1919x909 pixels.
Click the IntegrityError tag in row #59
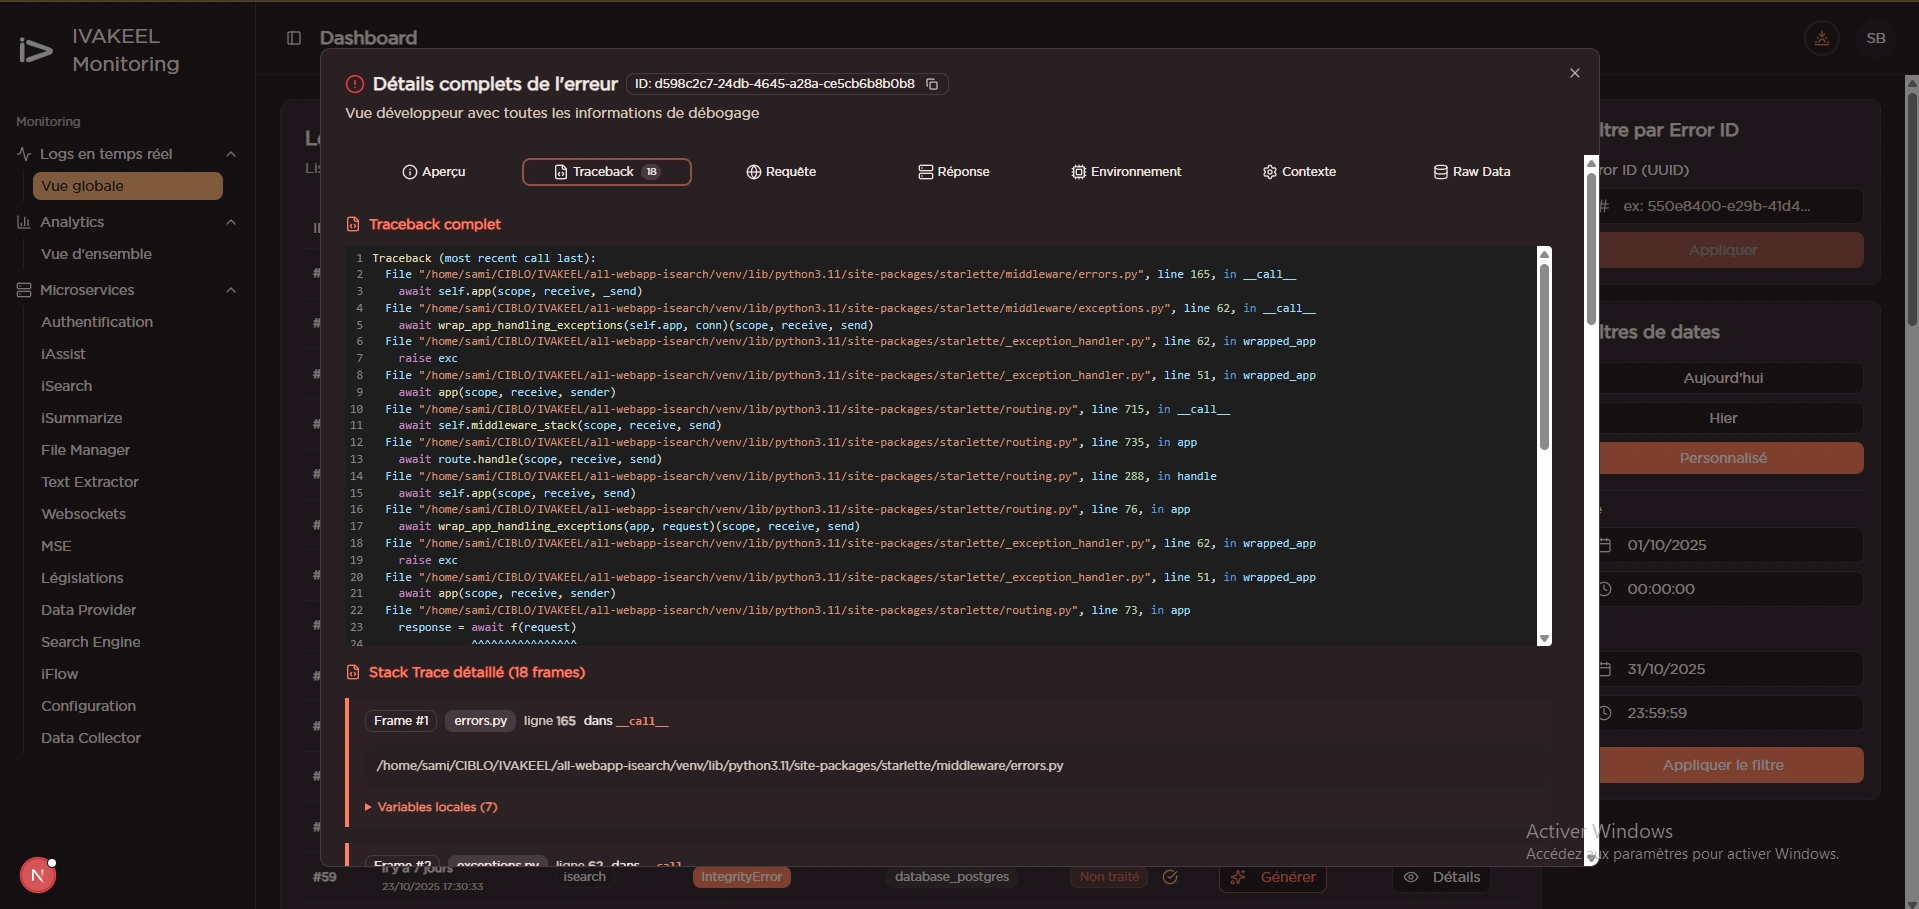(x=741, y=877)
